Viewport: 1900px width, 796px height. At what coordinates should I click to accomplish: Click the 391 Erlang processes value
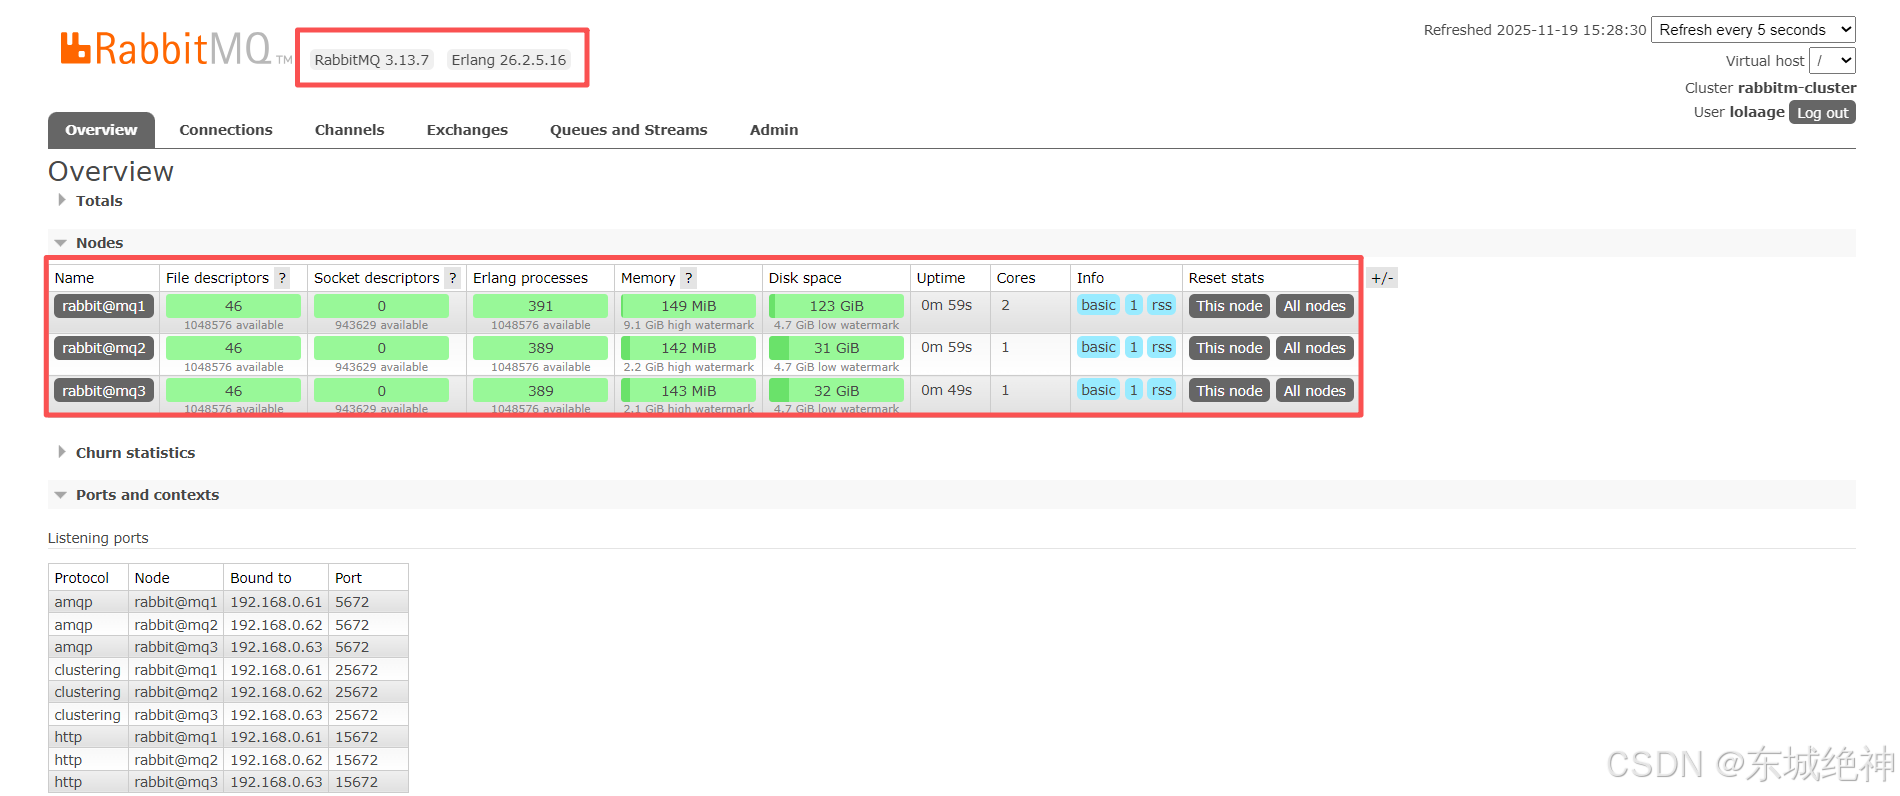tap(540, 306)
